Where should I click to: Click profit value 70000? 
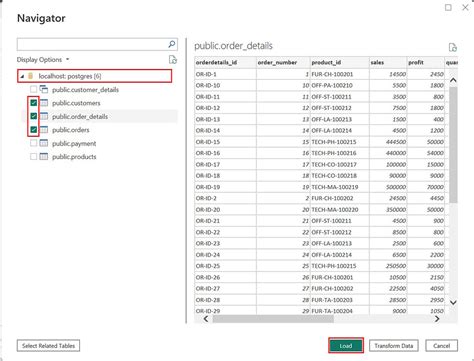(x=426, y=187)
